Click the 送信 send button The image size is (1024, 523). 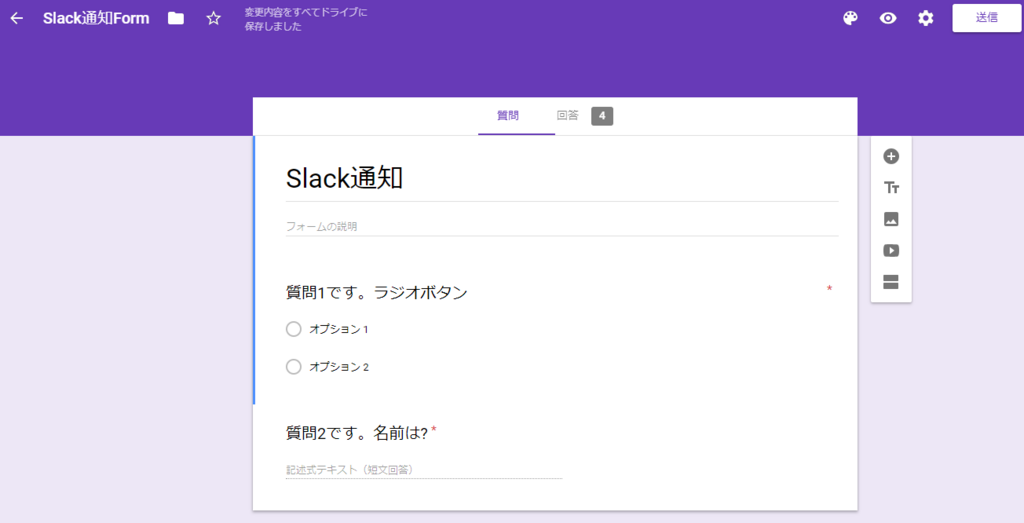(987, 18)
